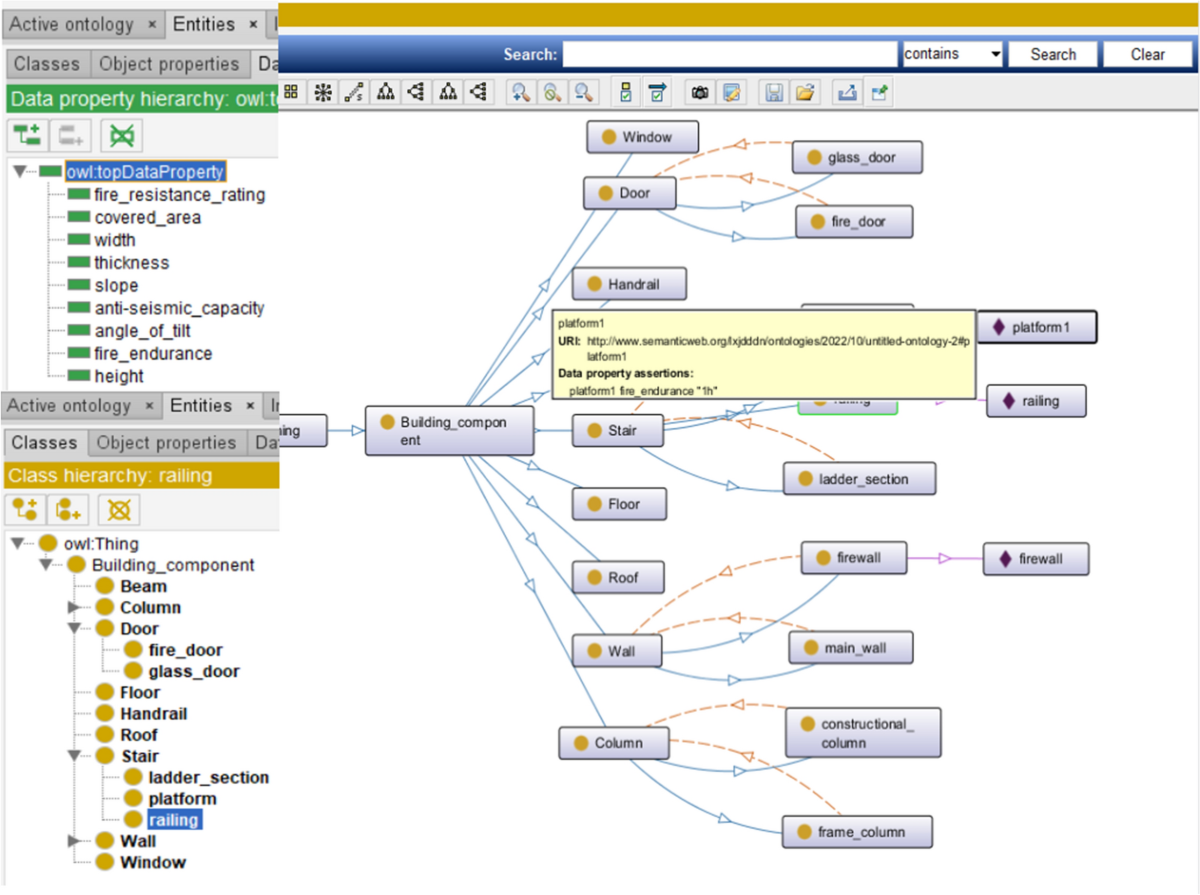This screenshot has height=895, width=1200.
Task: Click the add subclass icon in class hierarchy
Action: click(x=25, y=509)
